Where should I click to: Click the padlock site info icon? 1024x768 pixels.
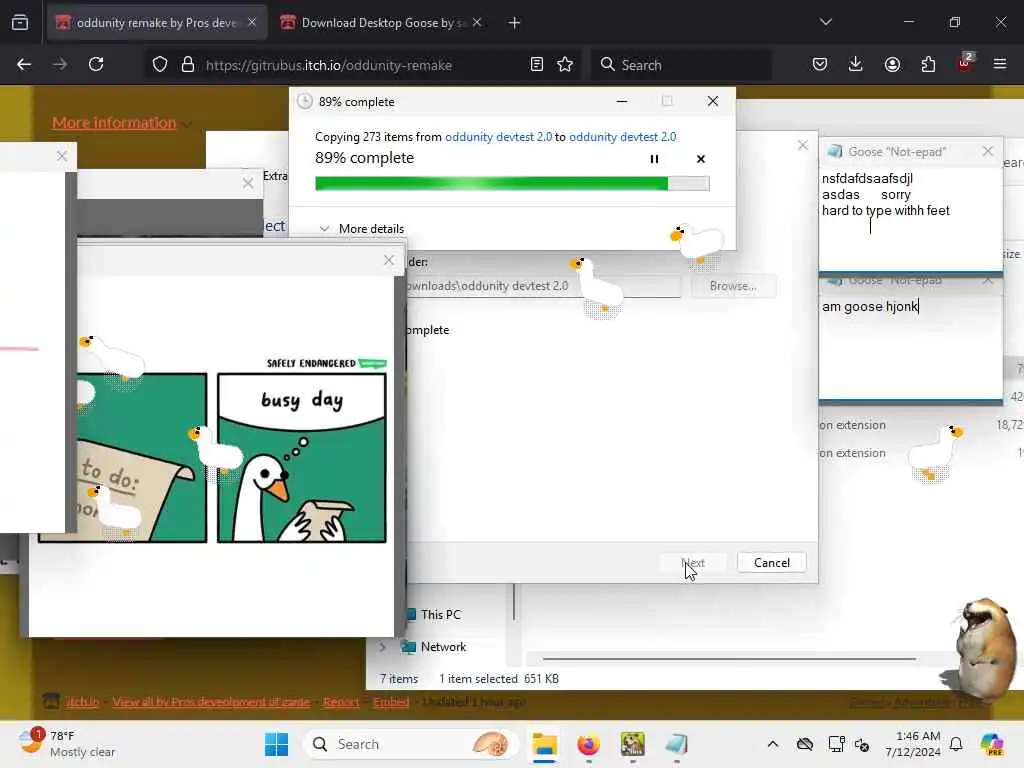click(x=187, y=65)
